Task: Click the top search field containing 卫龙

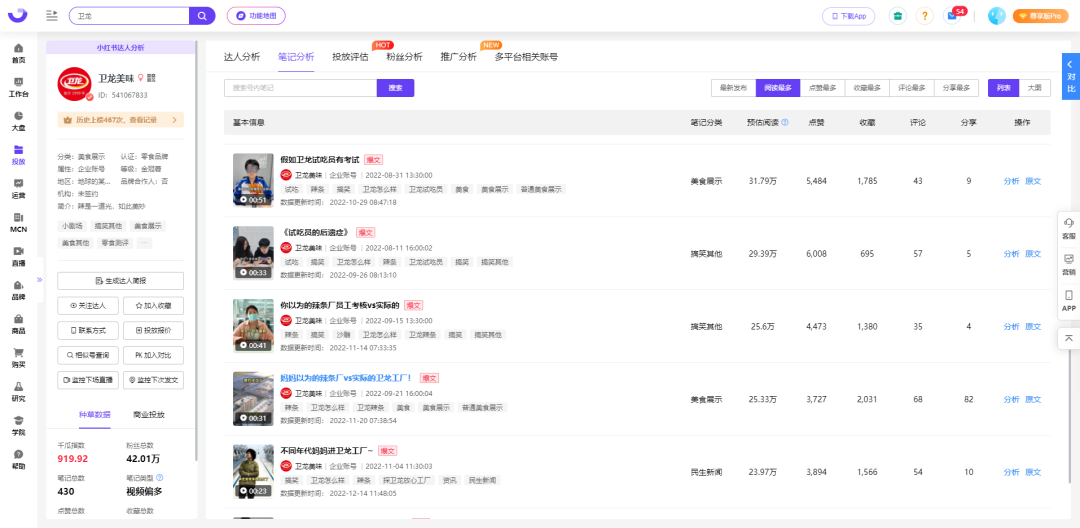Action: coord(129,16)
